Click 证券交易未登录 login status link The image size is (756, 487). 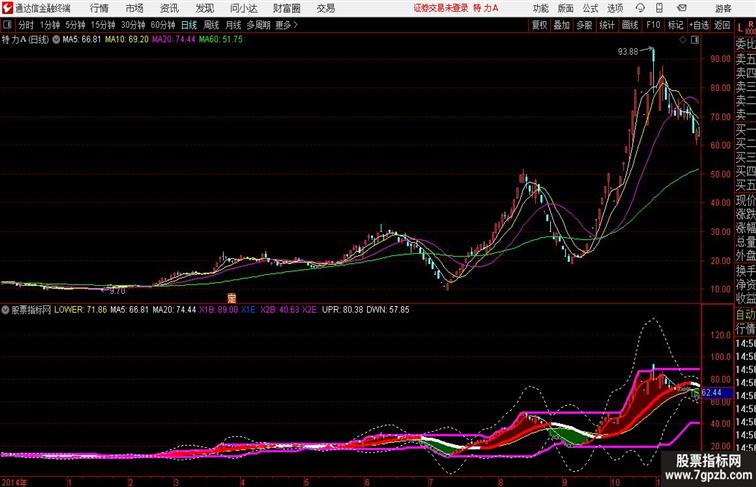441,8
